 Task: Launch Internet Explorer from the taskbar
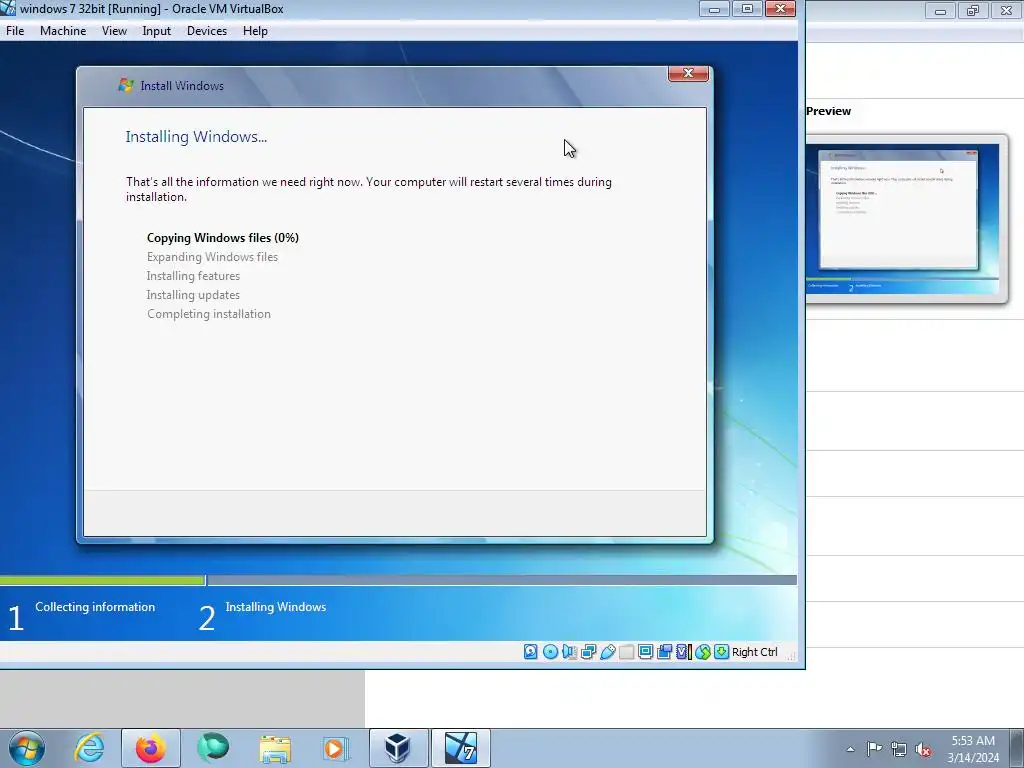tap(89, 748)
